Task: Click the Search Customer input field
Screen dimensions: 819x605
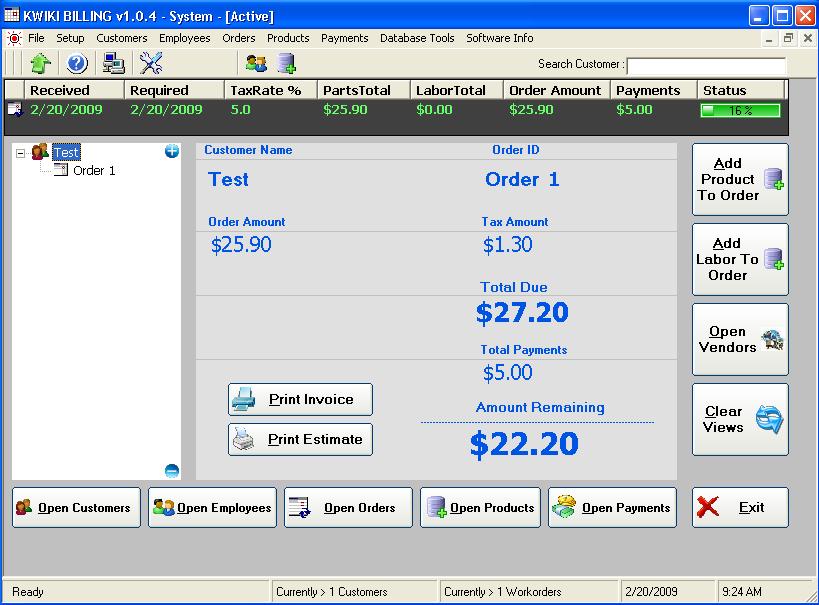Action: click(x=705, y=65)
